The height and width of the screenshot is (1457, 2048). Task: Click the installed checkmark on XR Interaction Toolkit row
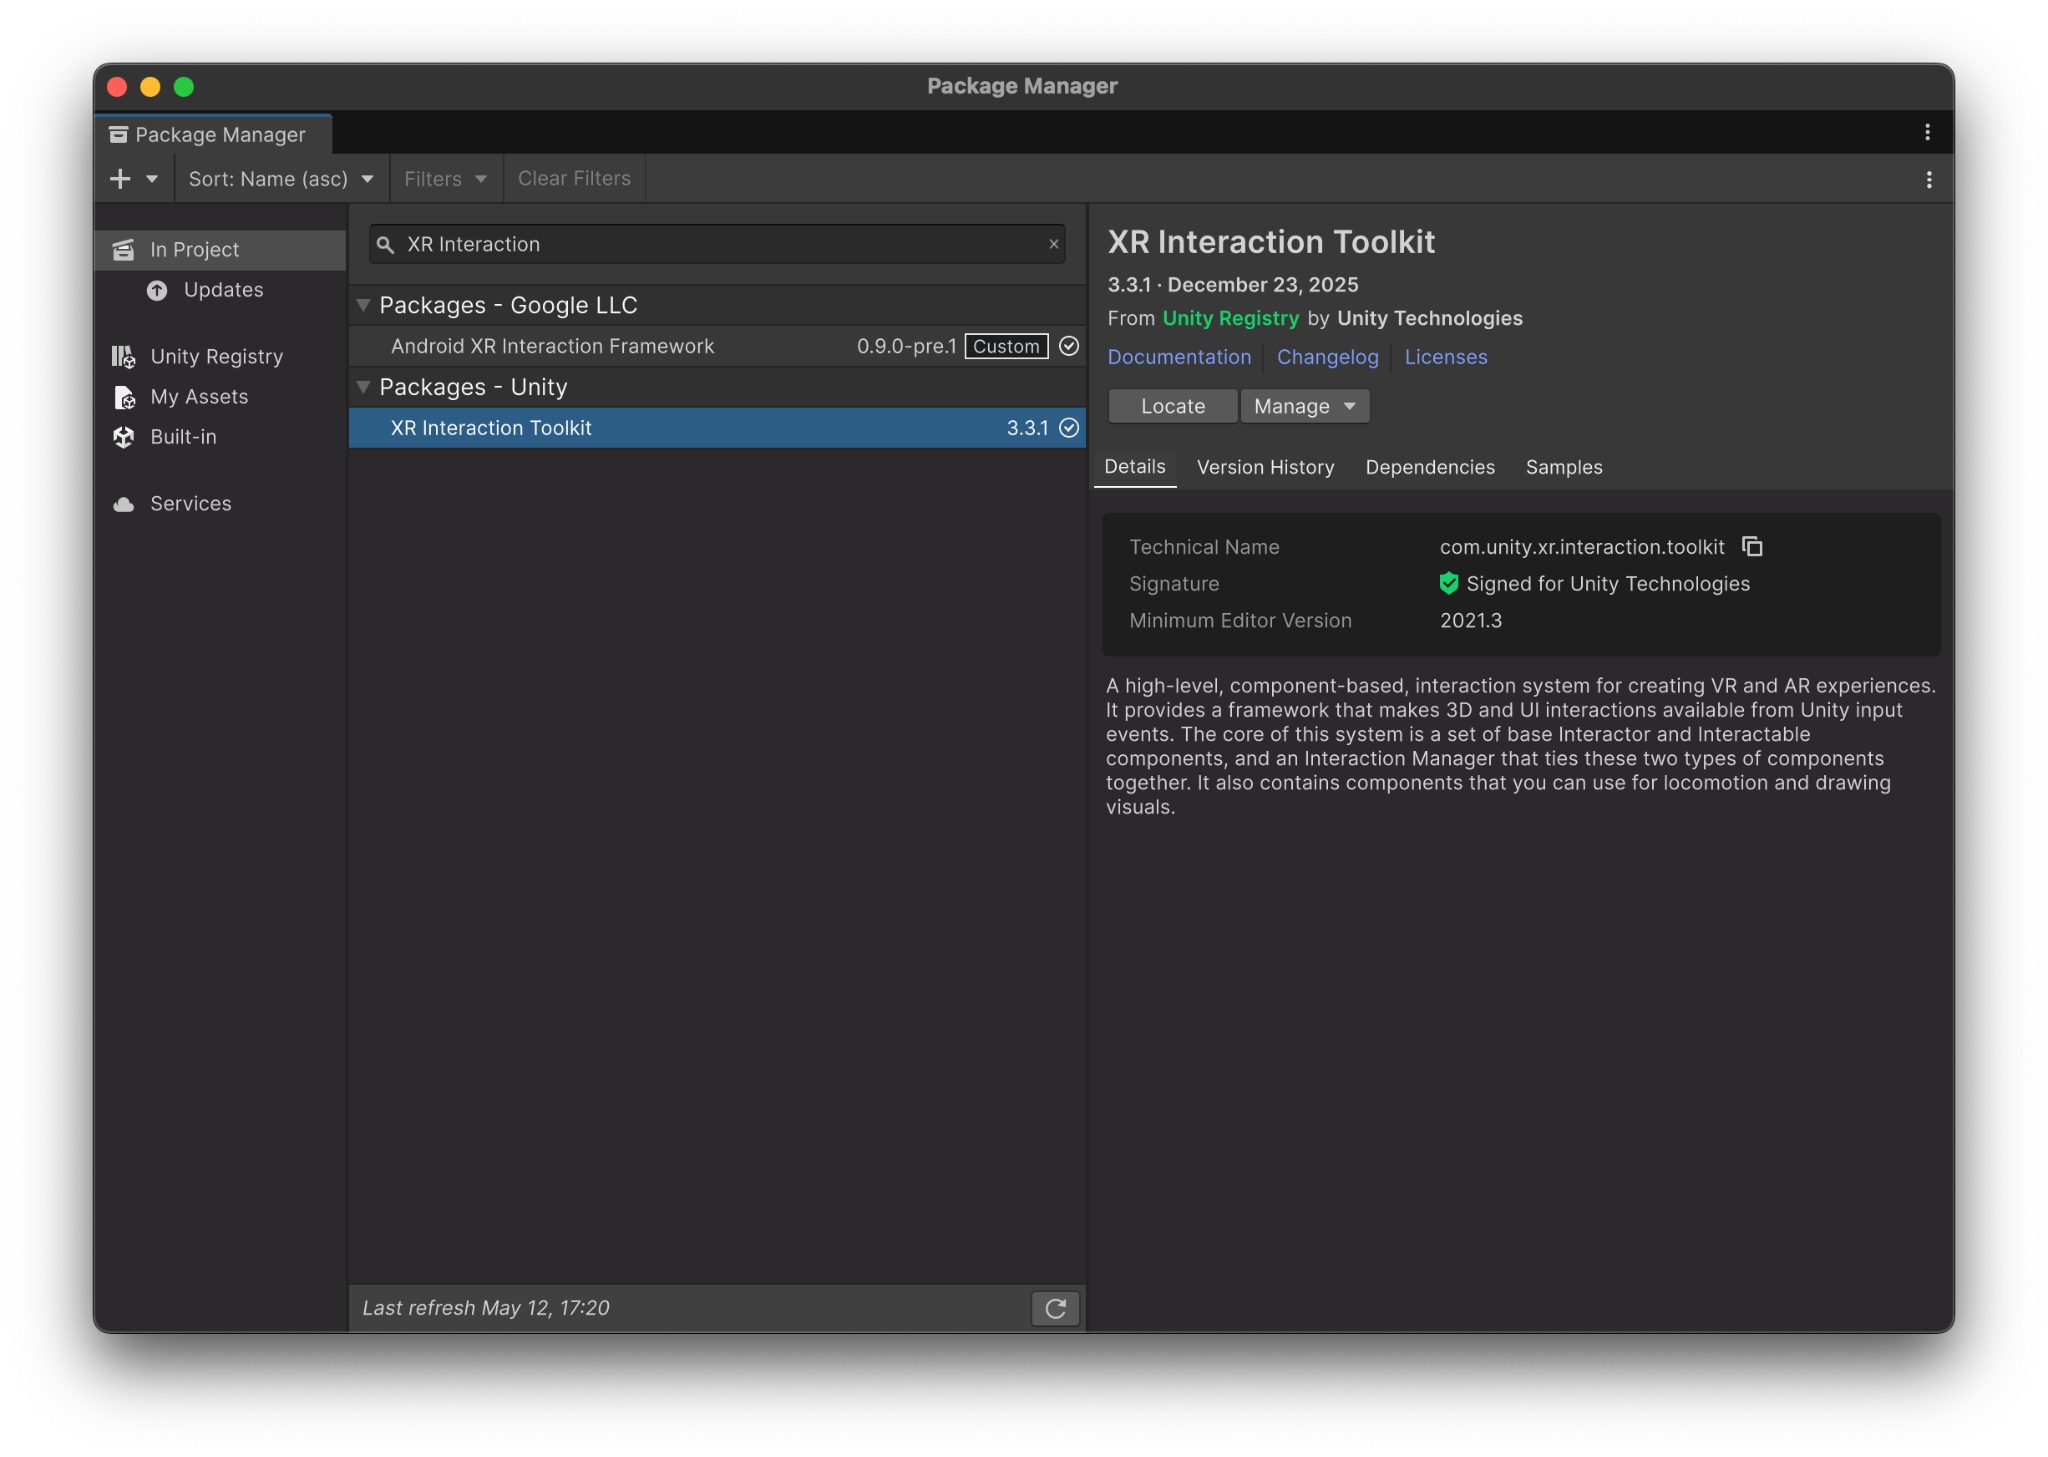pyautogui.click(x=1069, y=428)
